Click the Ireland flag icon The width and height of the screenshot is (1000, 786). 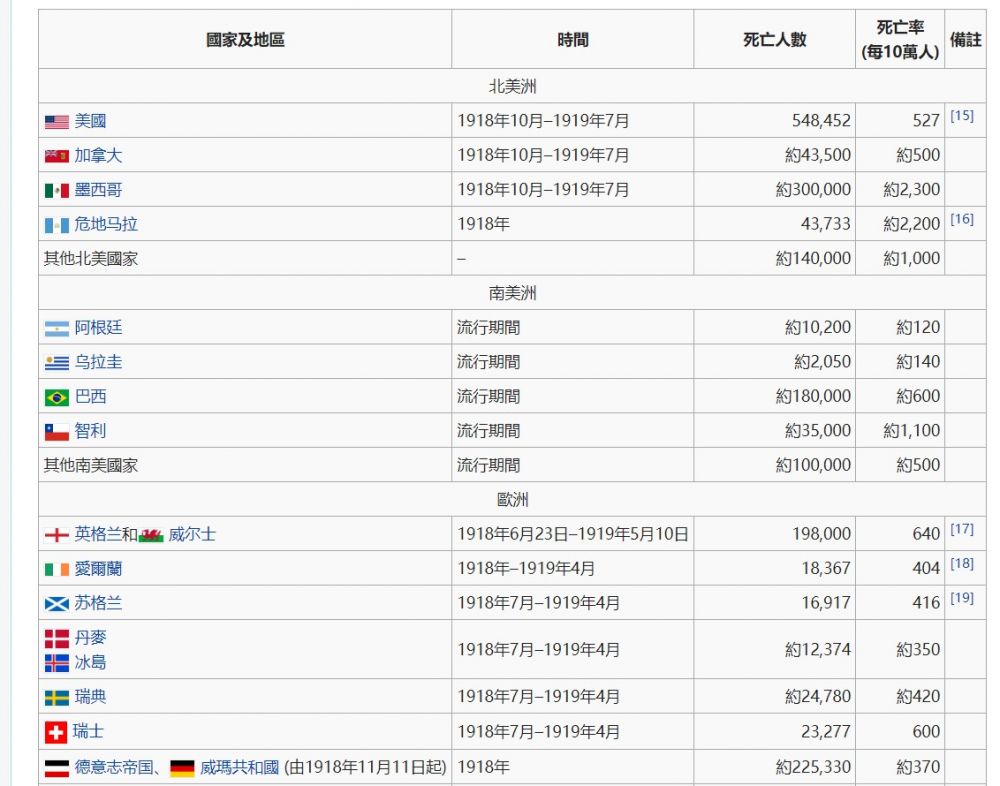click(x=56, y=569)
